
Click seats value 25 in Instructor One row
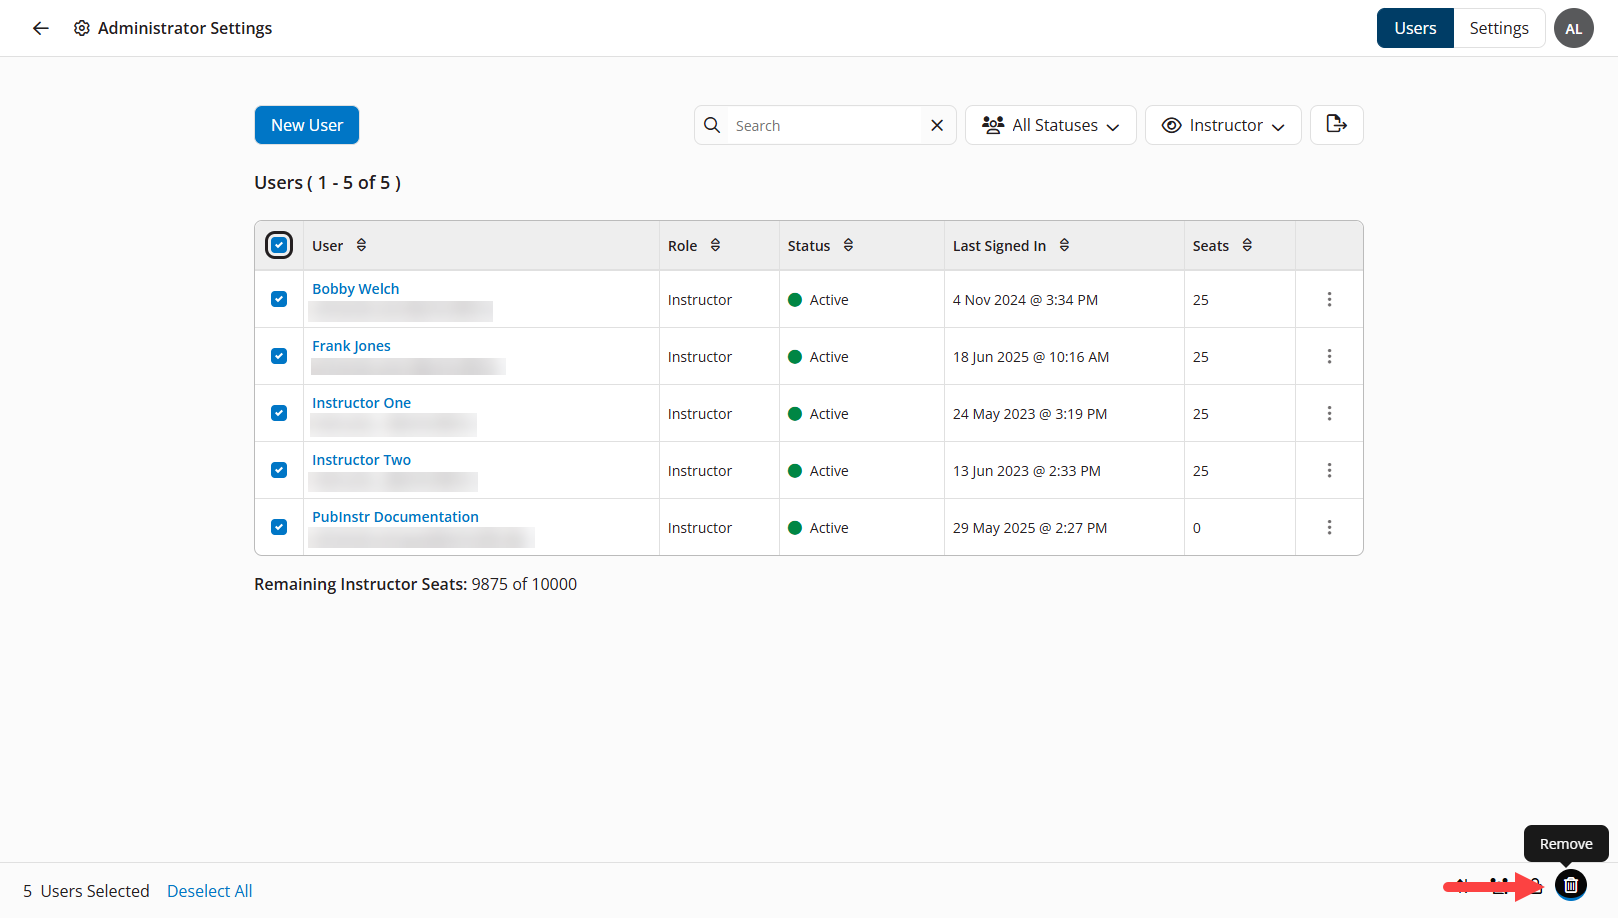(x=1200, y=414)
